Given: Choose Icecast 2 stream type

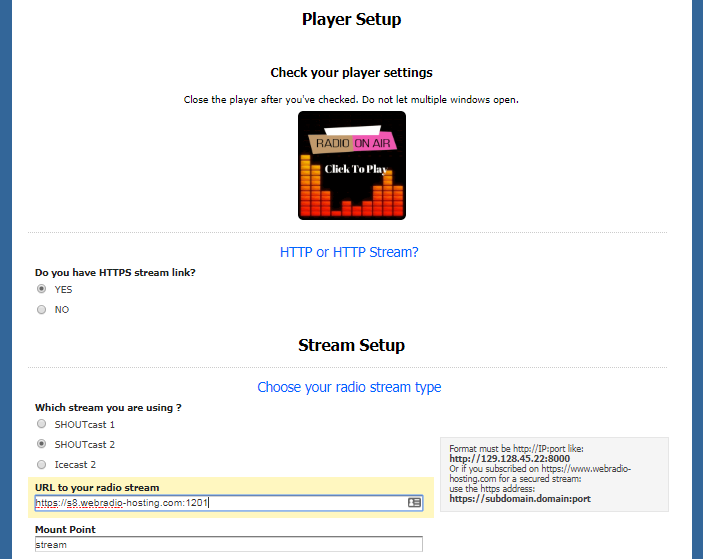Looking at the screenshot, I should [42, 465].
